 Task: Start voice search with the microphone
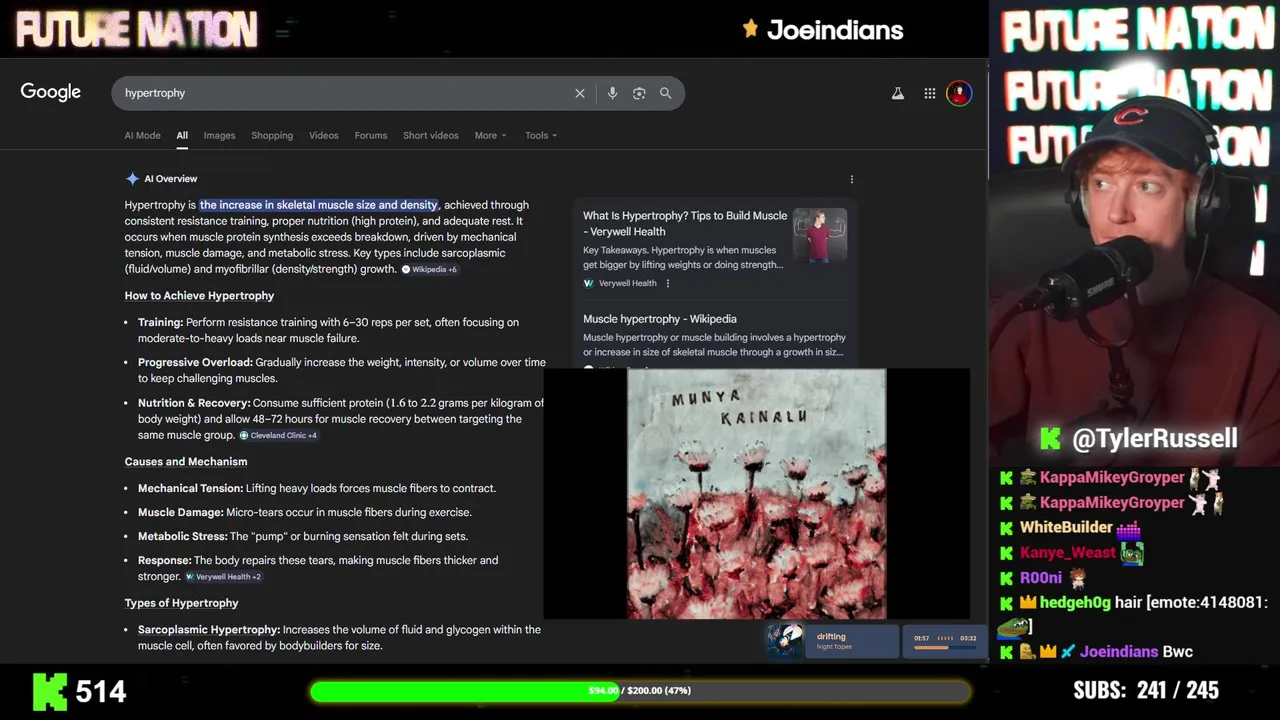[x=612, y=93]
